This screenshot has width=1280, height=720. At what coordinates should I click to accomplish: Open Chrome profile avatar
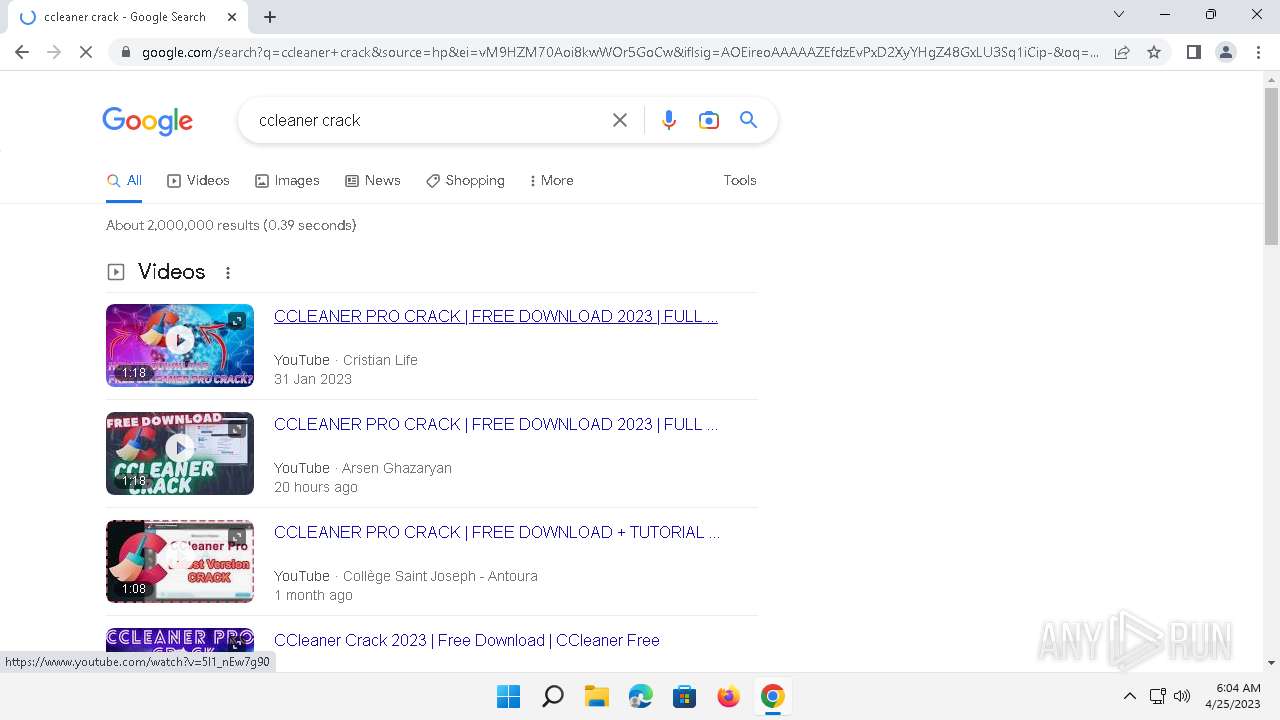[1225, 52]
